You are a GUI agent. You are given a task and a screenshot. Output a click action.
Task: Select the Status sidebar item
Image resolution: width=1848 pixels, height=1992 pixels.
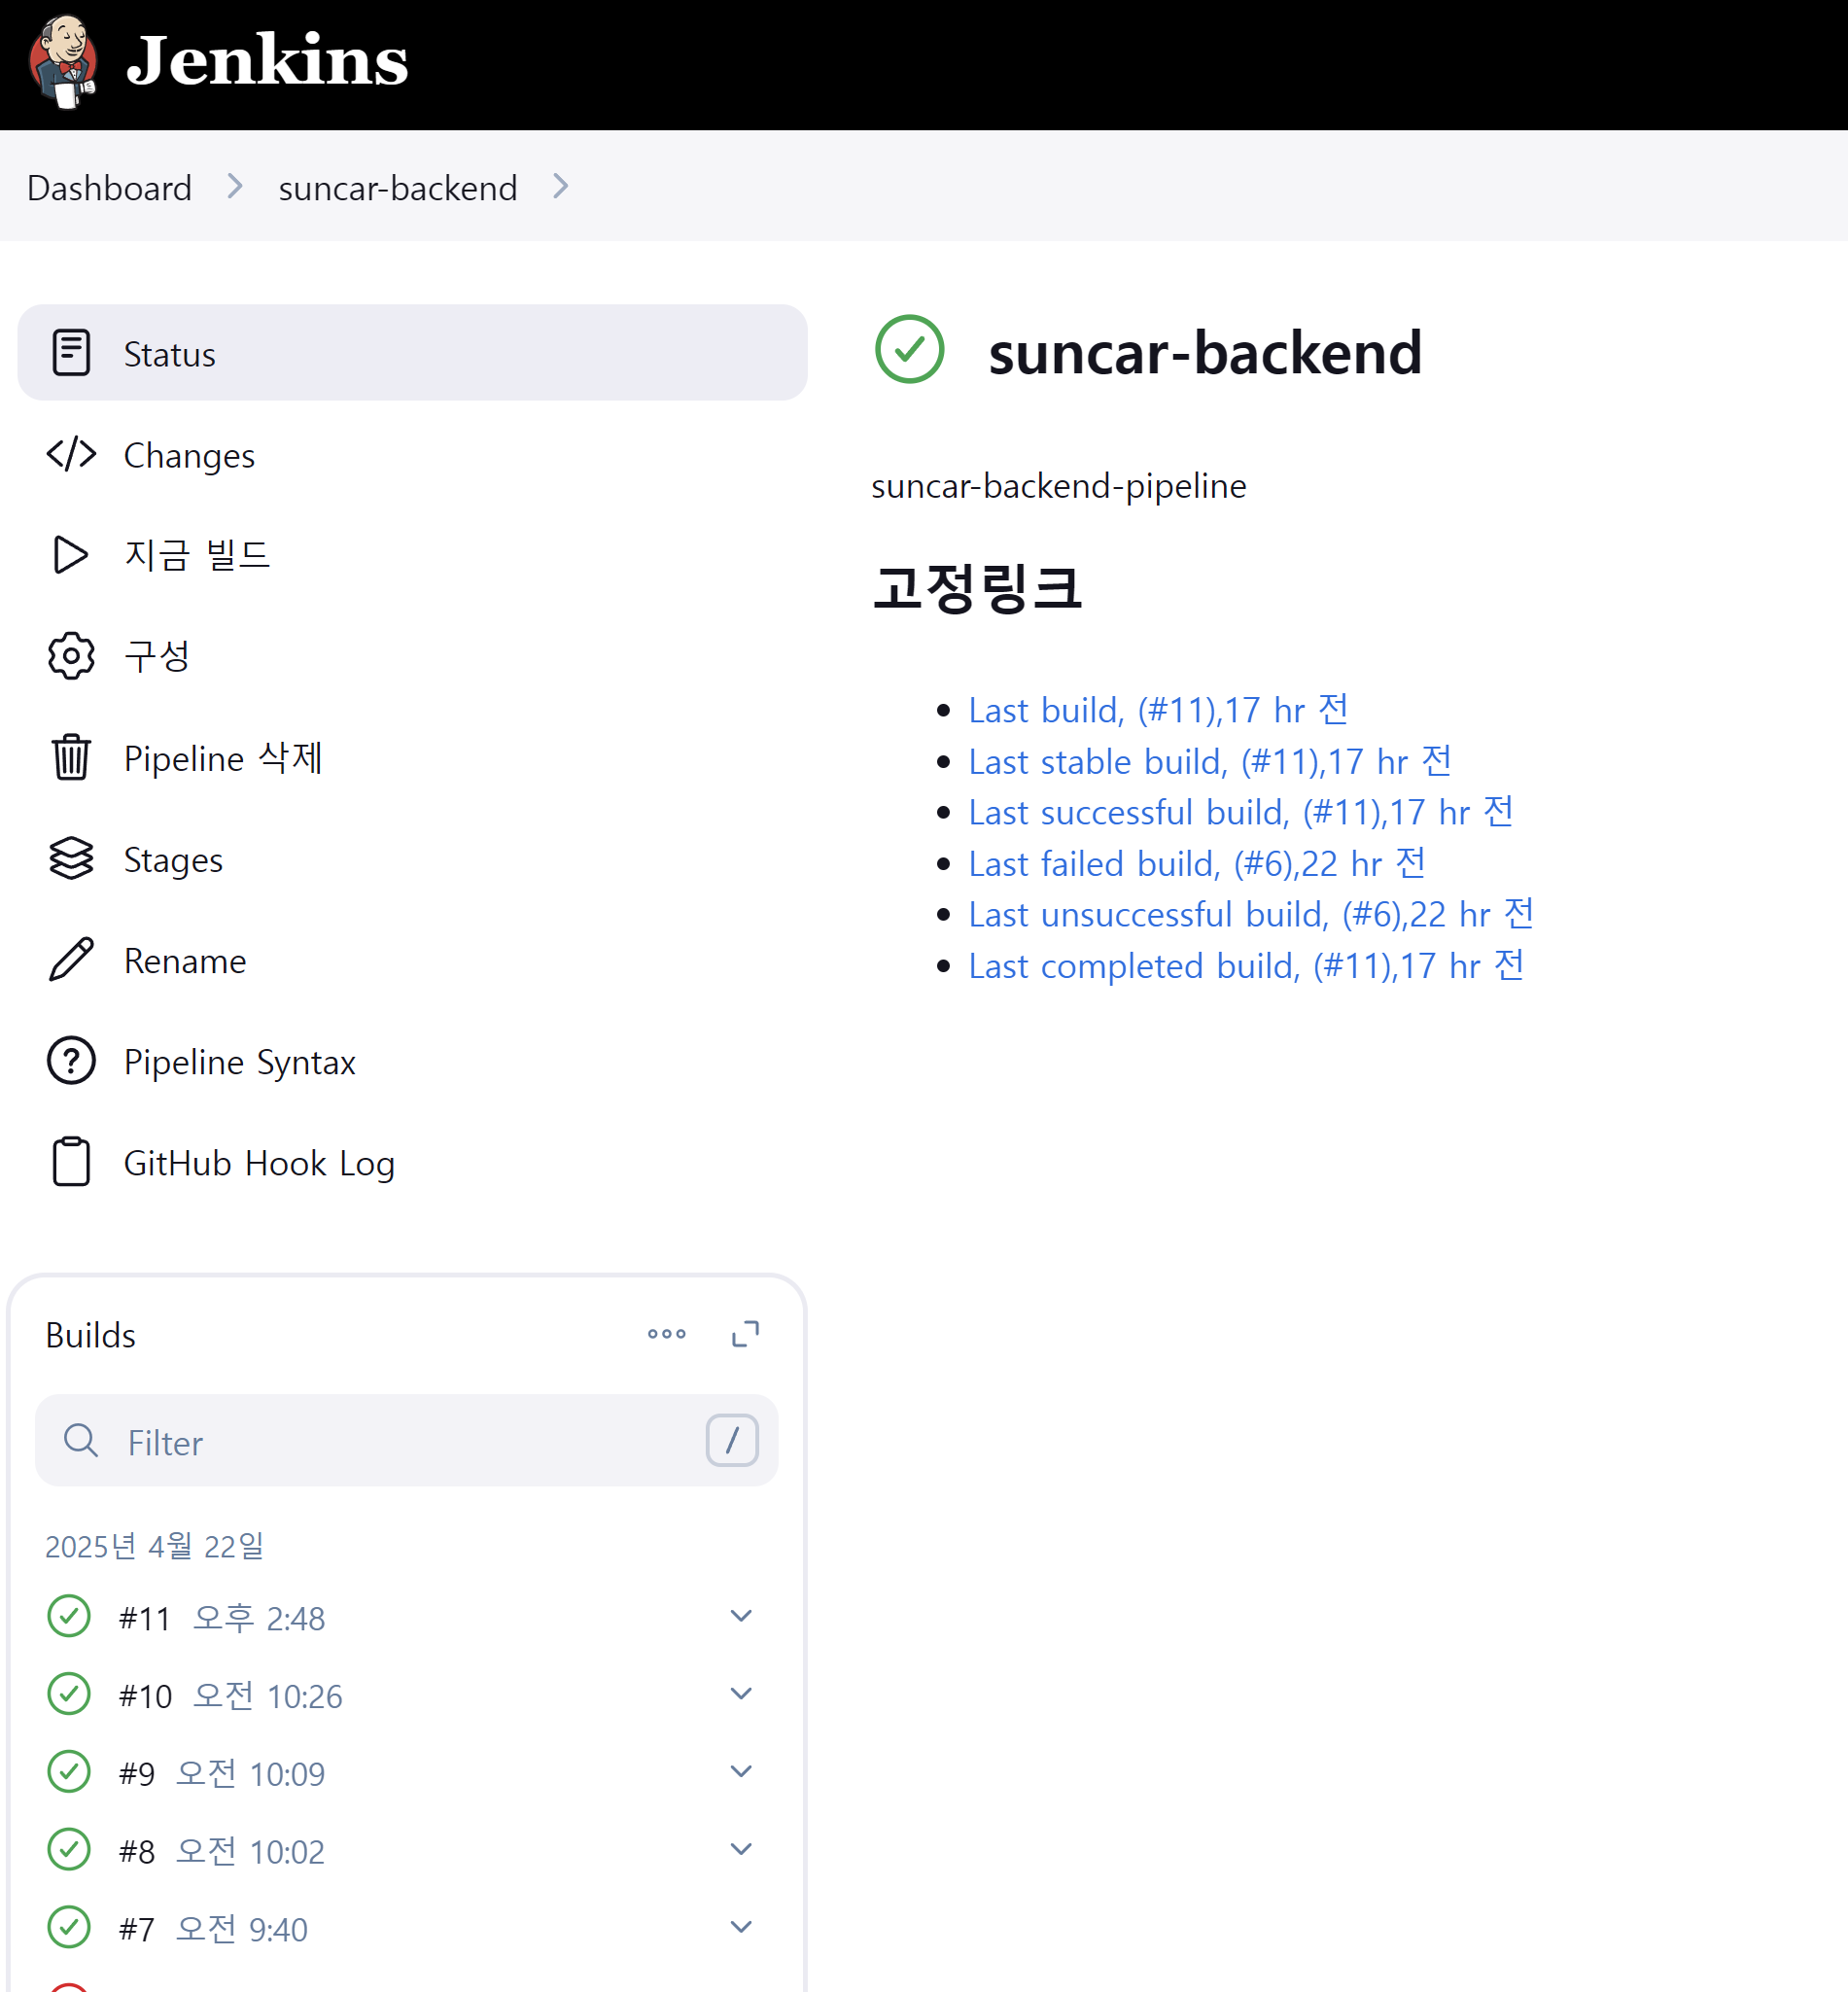(412, 353)
